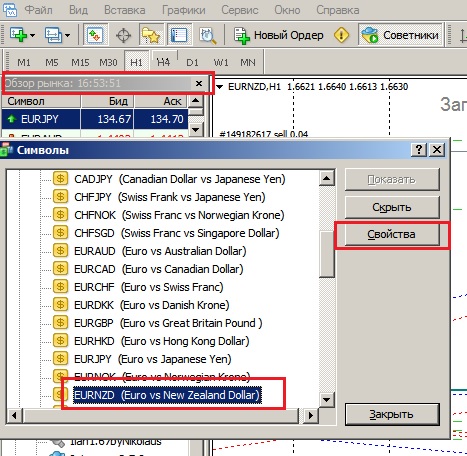This screenshot has height=456, width=467.
Task: Click the Показать button
Action: pos(392,179)
